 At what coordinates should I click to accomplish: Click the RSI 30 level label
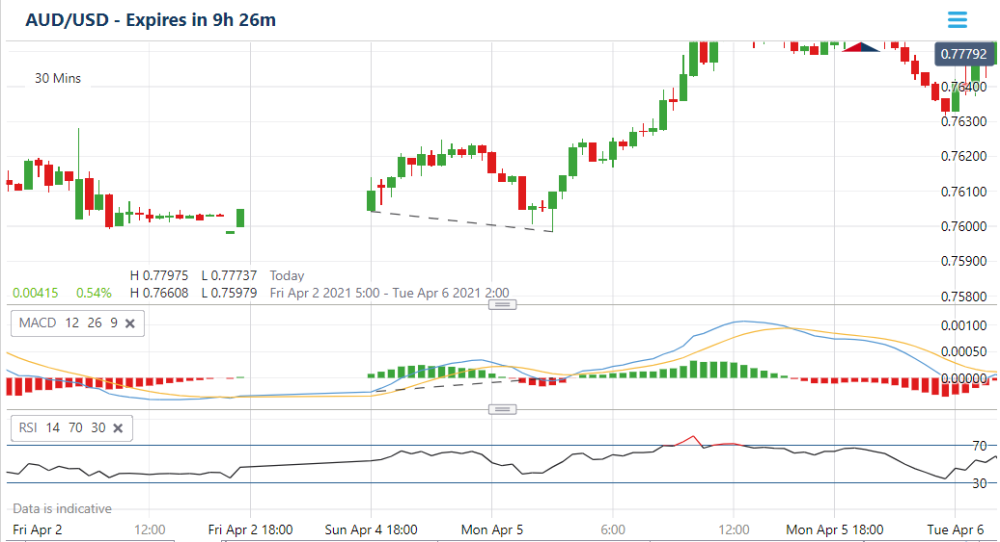pyautogui.click(x=980, y=483)
